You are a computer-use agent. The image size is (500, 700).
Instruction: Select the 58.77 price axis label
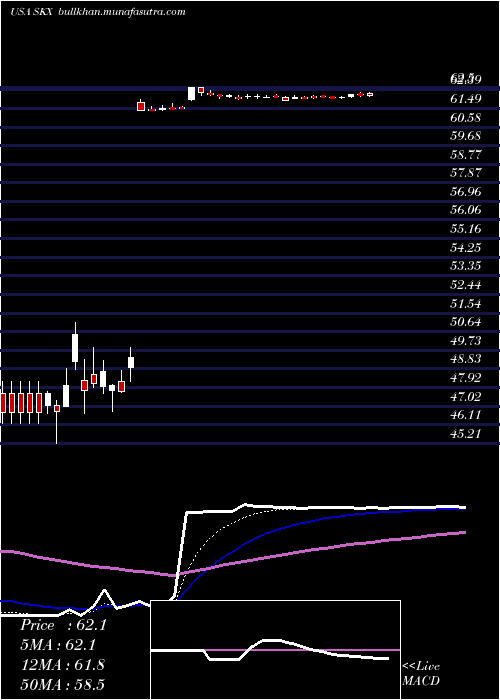point(465,155)
